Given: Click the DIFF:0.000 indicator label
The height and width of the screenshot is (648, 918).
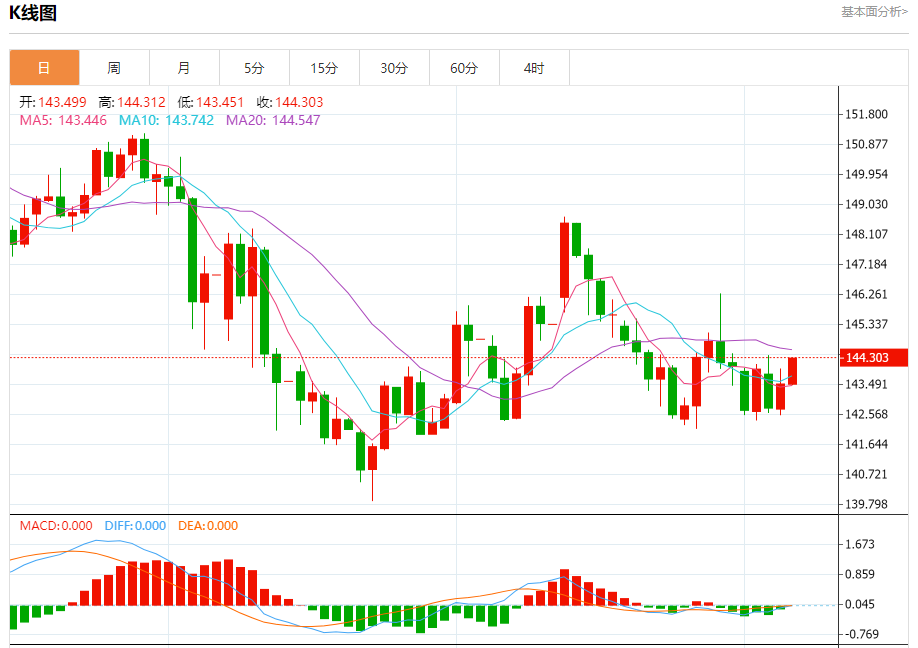Looking at the screenshot, I should 135,526.
